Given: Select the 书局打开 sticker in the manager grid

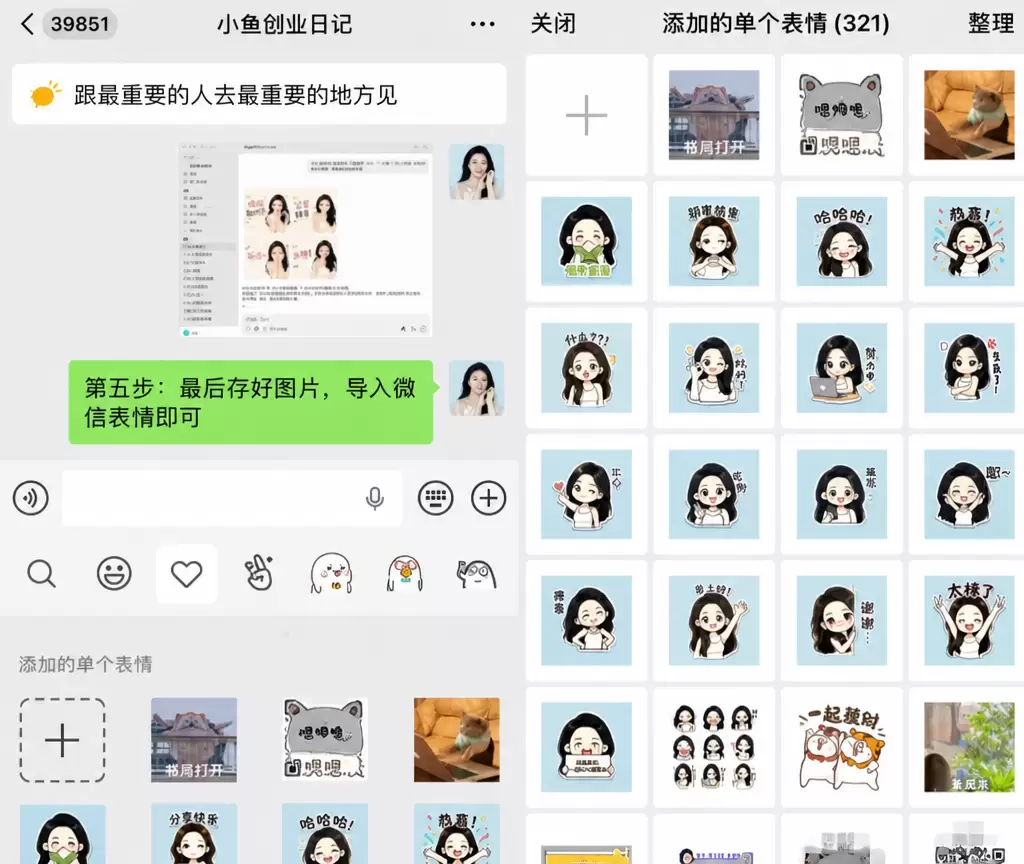Looking at the screenshot, I should (x=714, y=115).
